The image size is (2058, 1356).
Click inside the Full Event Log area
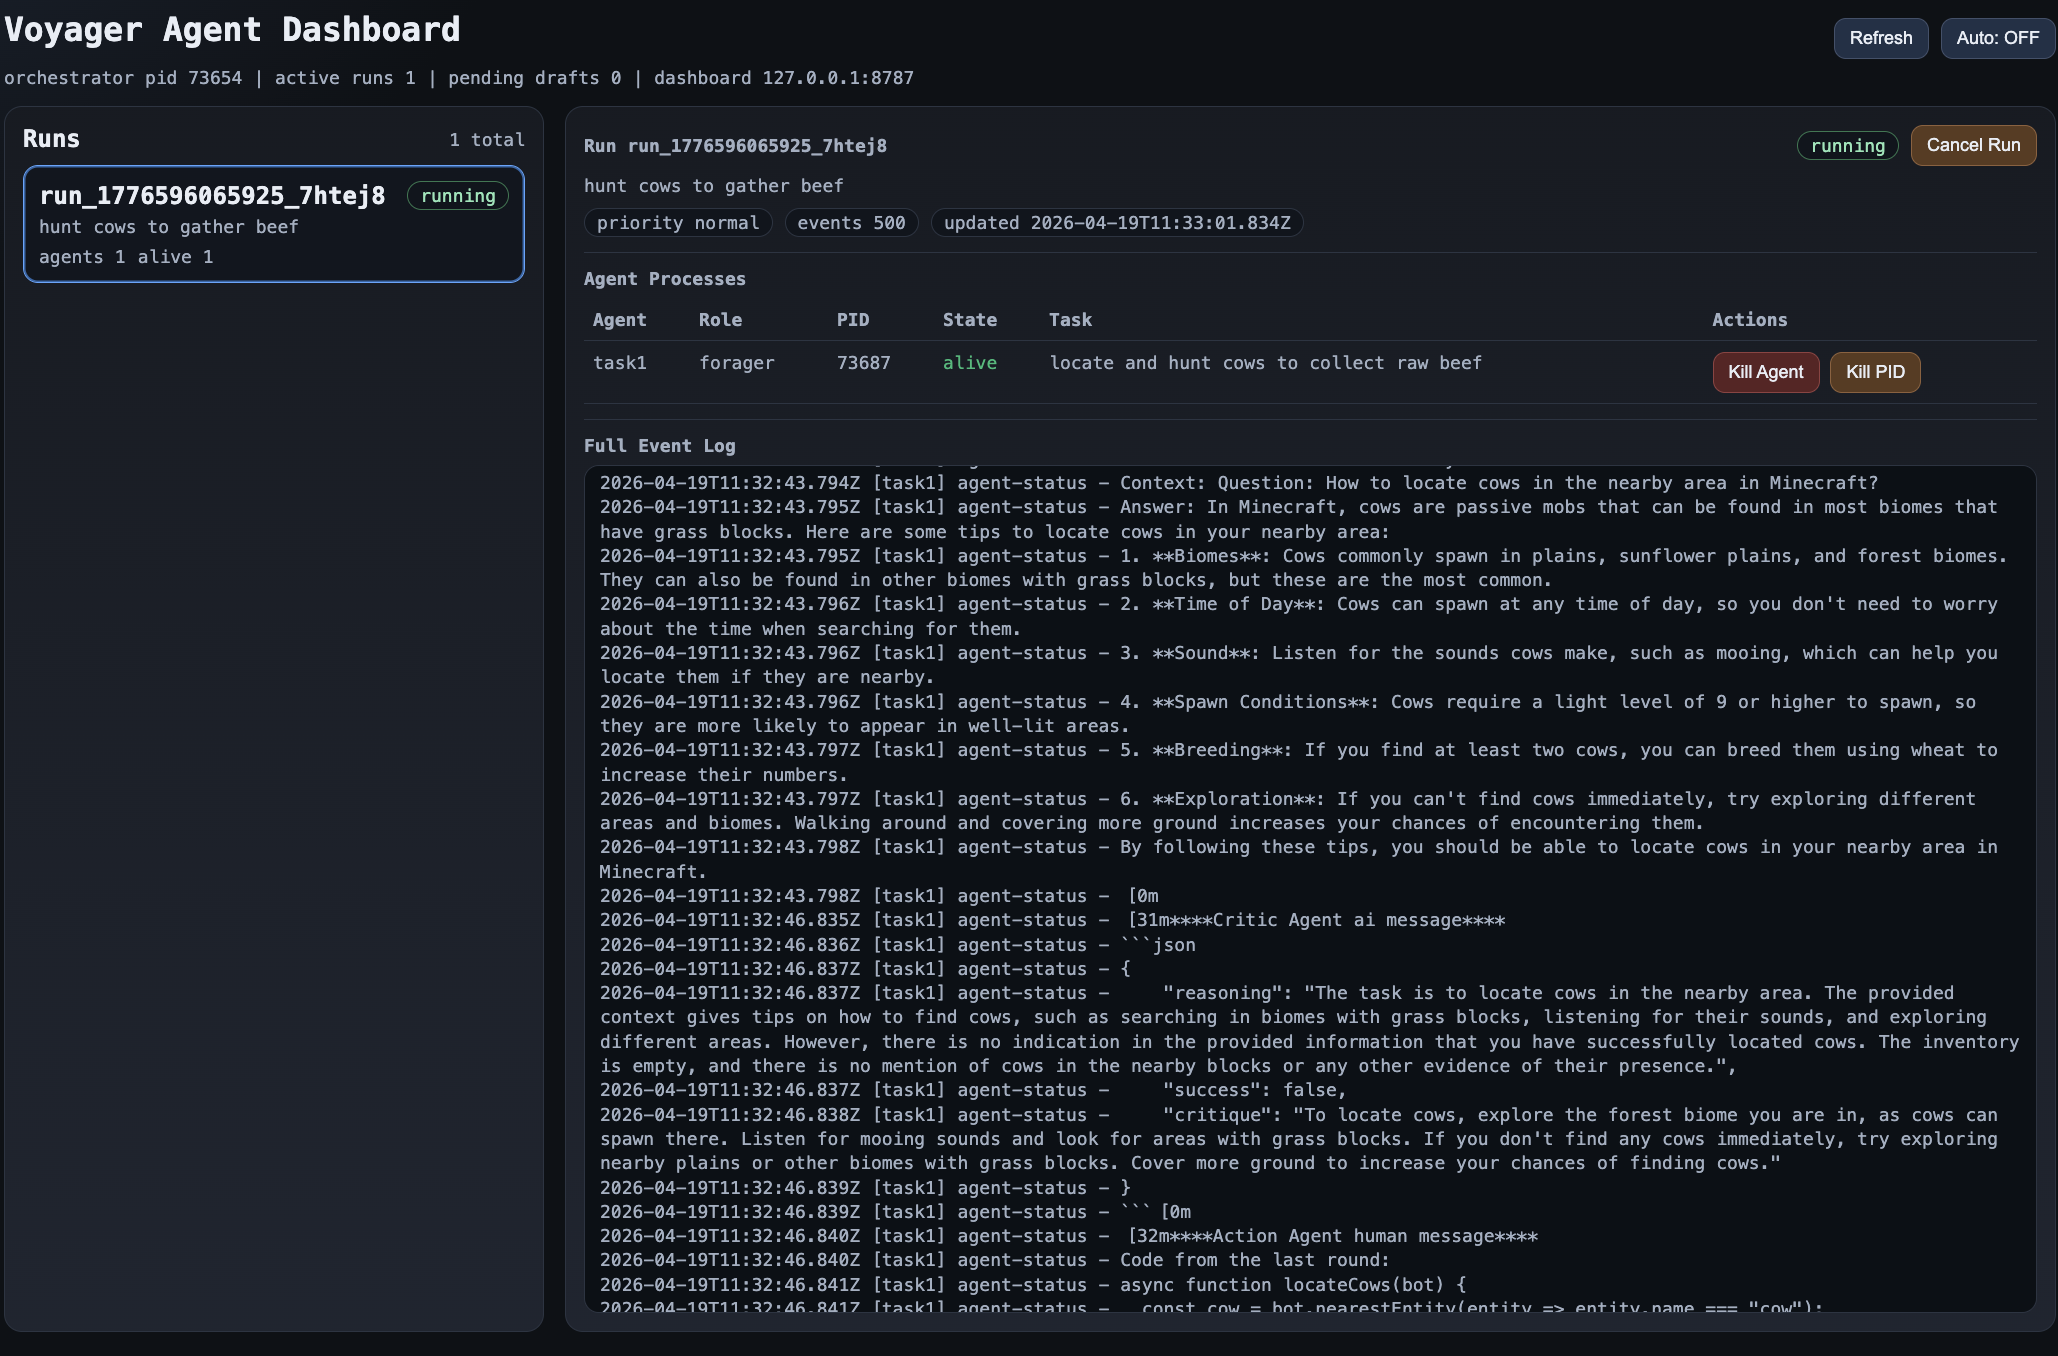pos(1310,888)
